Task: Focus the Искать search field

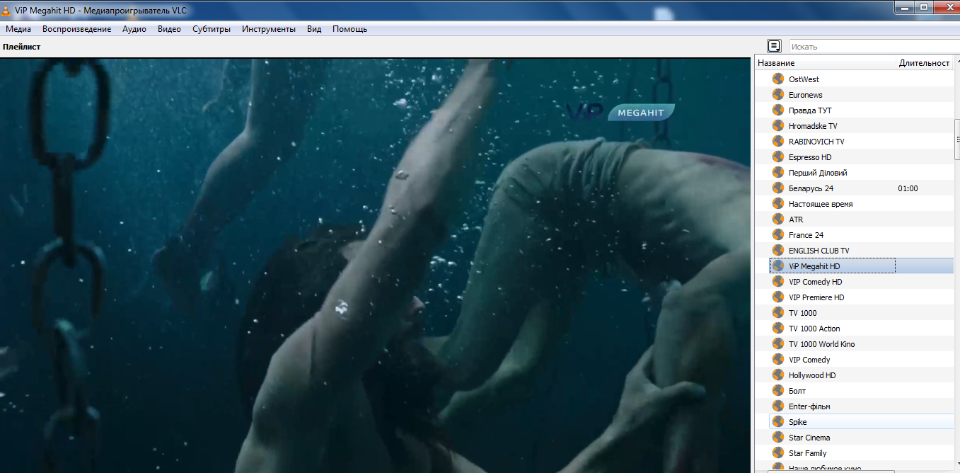Action: click(x=873, y=47)
